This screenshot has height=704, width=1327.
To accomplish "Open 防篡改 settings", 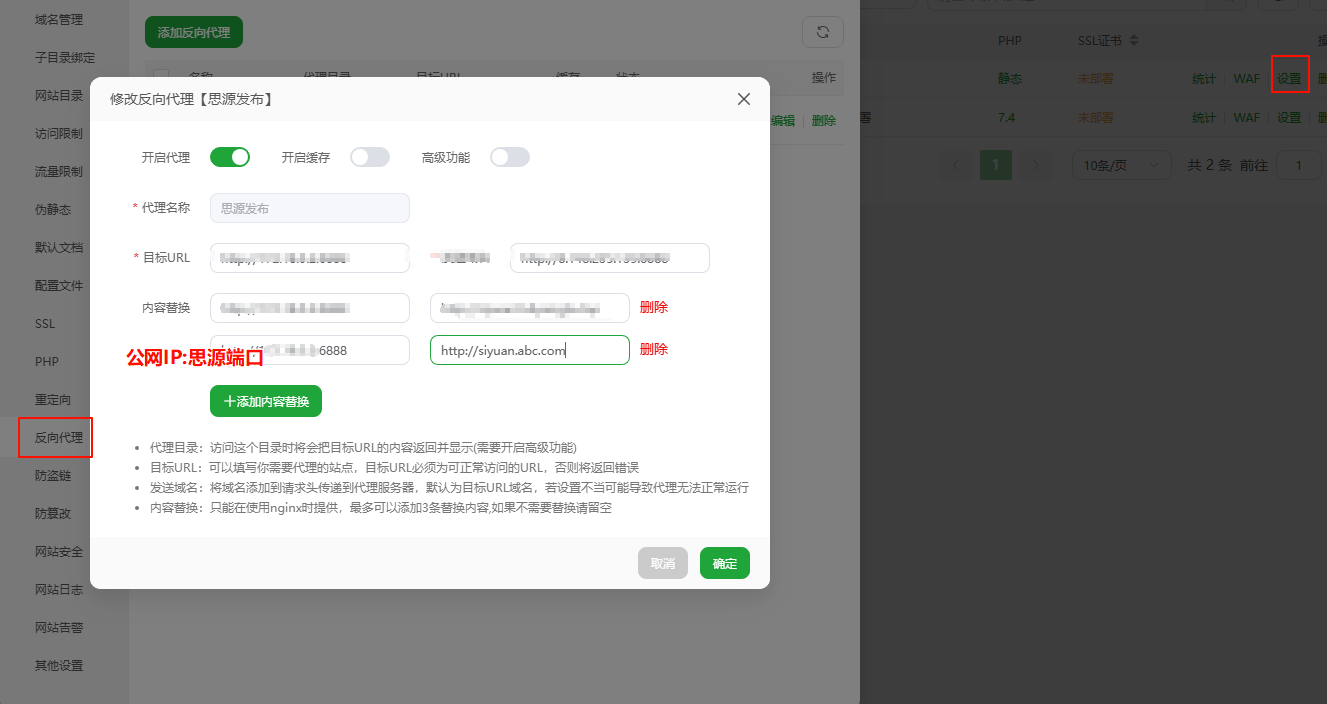I will 52,513.
